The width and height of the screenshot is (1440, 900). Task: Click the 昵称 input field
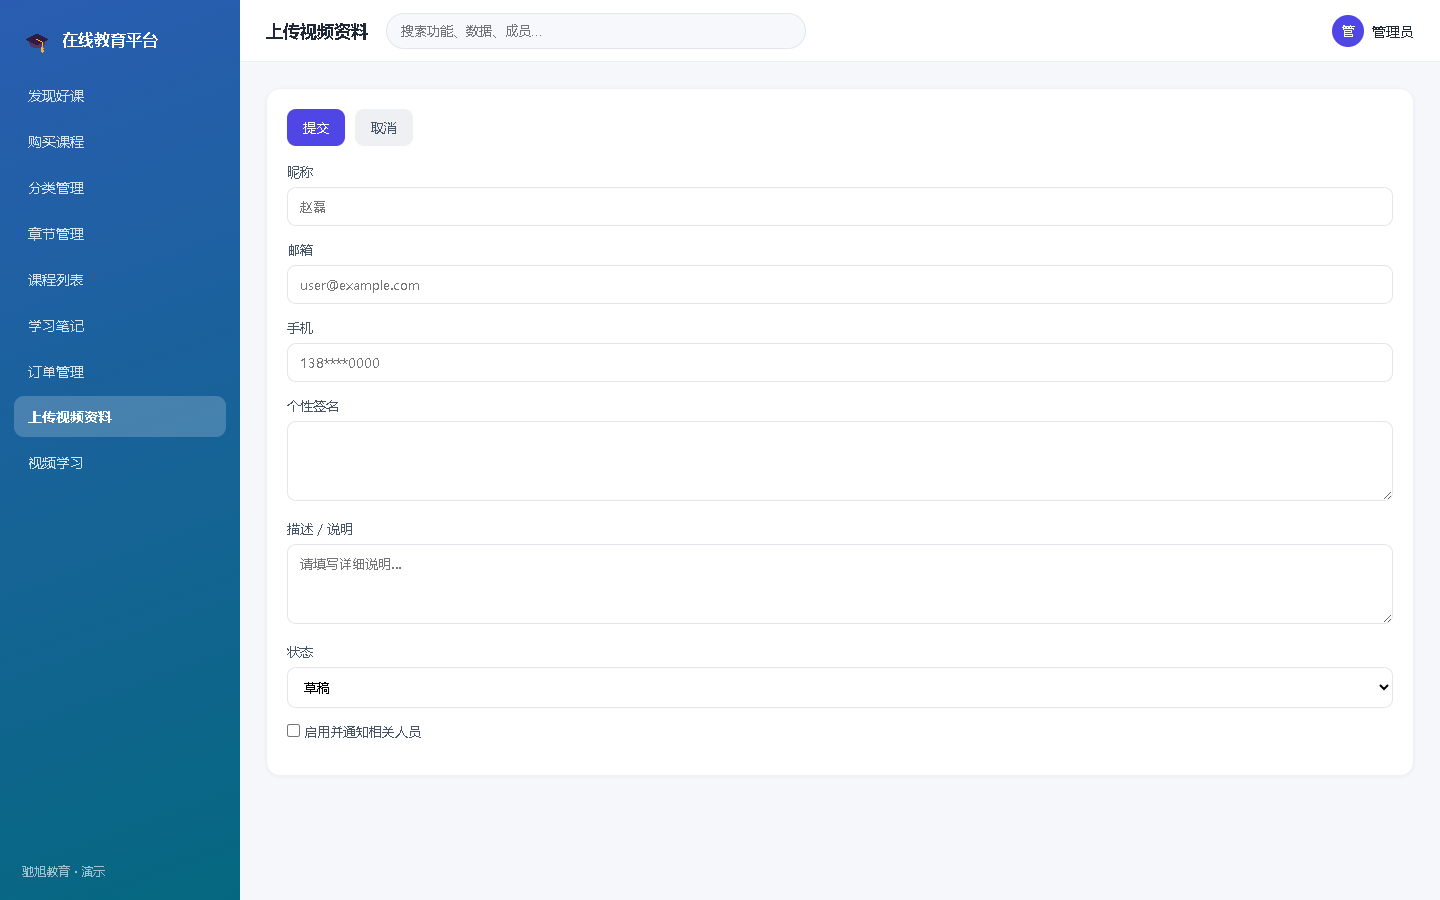(840, 207)
